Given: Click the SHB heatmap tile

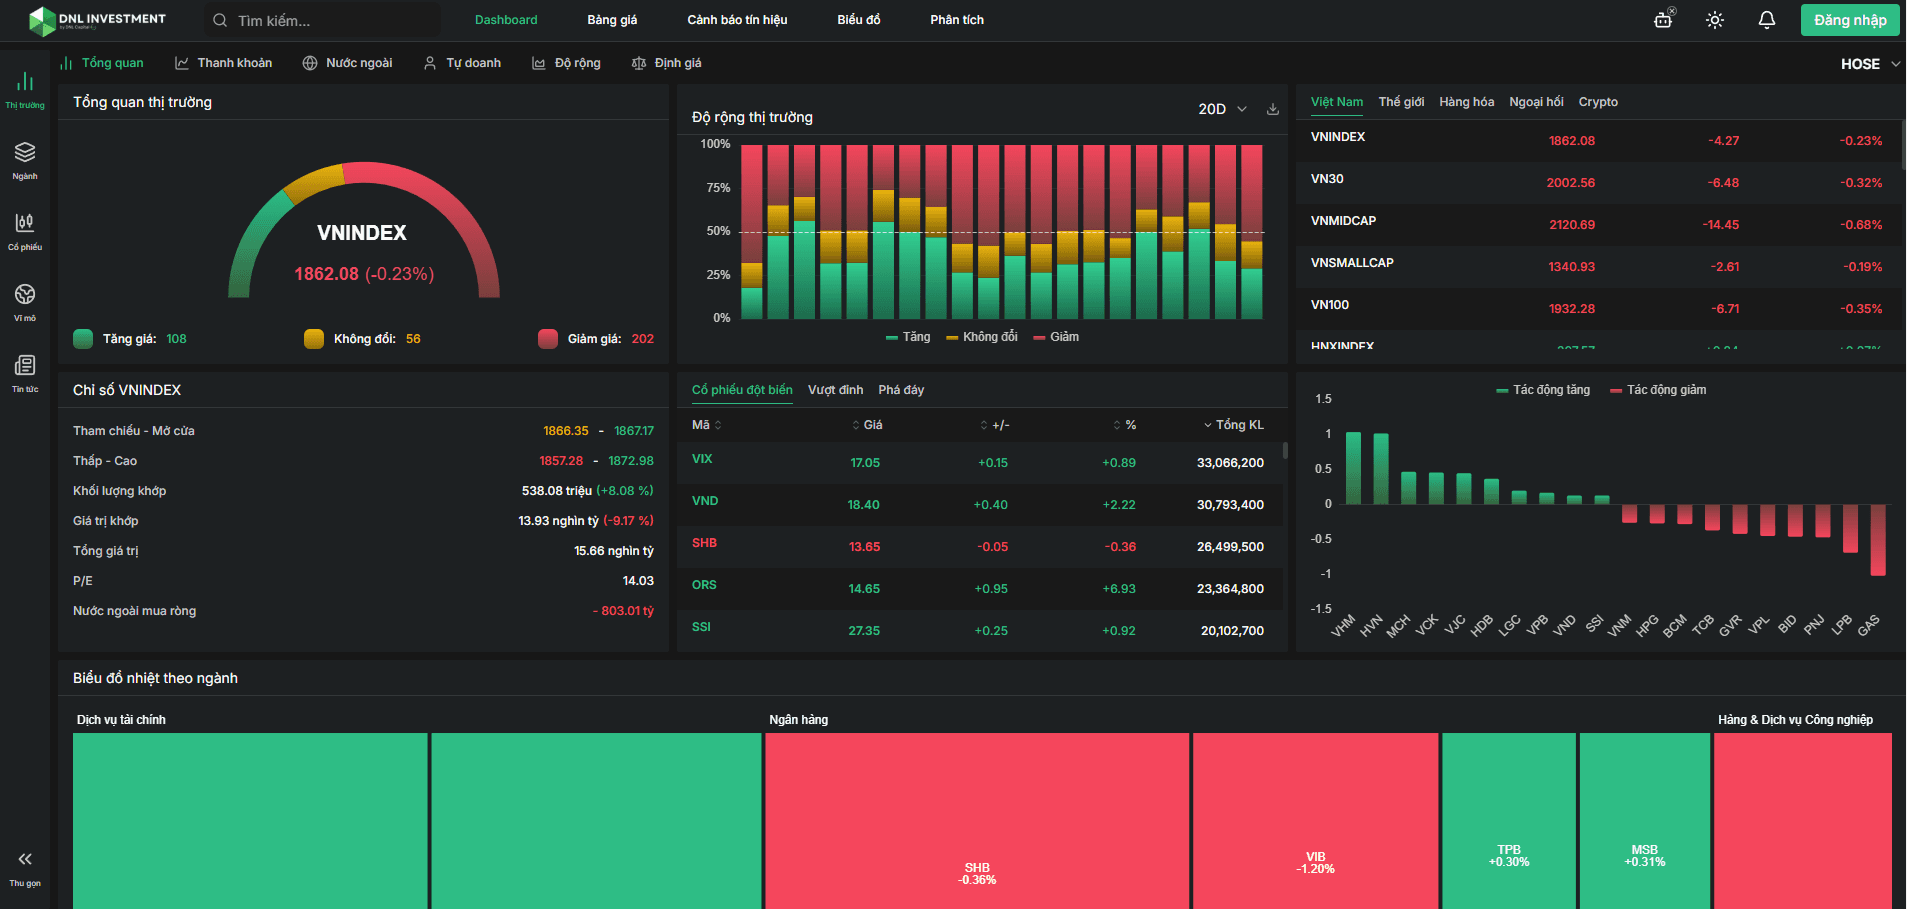Looking at the screenshot, I should pos(977,821).
